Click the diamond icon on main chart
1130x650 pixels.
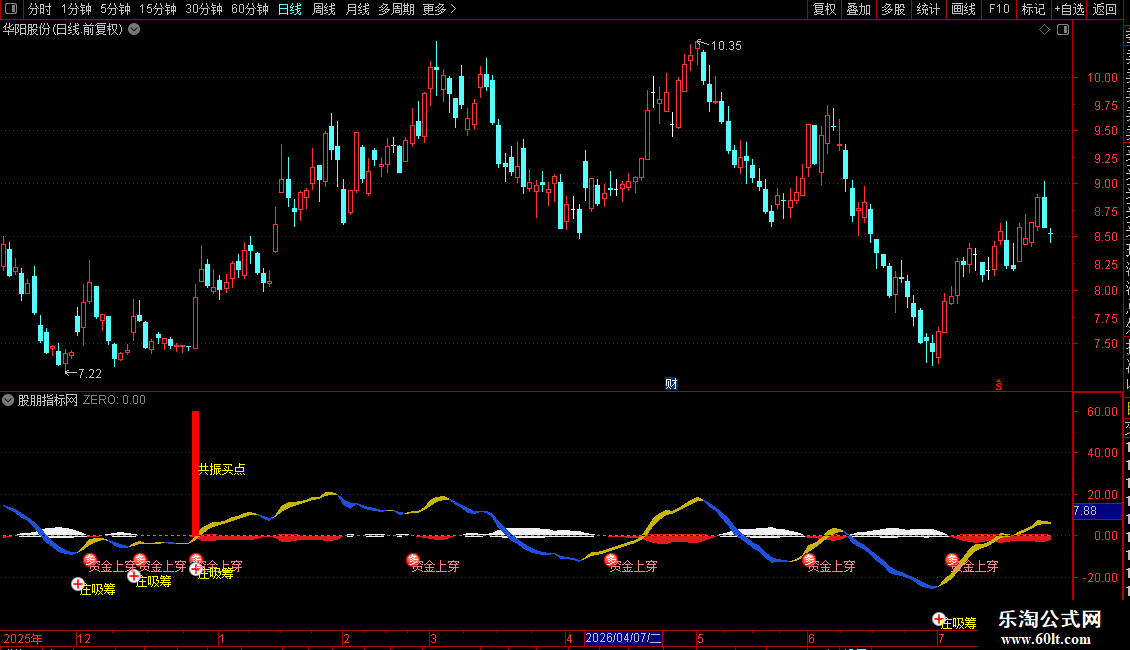point(1044,30)
